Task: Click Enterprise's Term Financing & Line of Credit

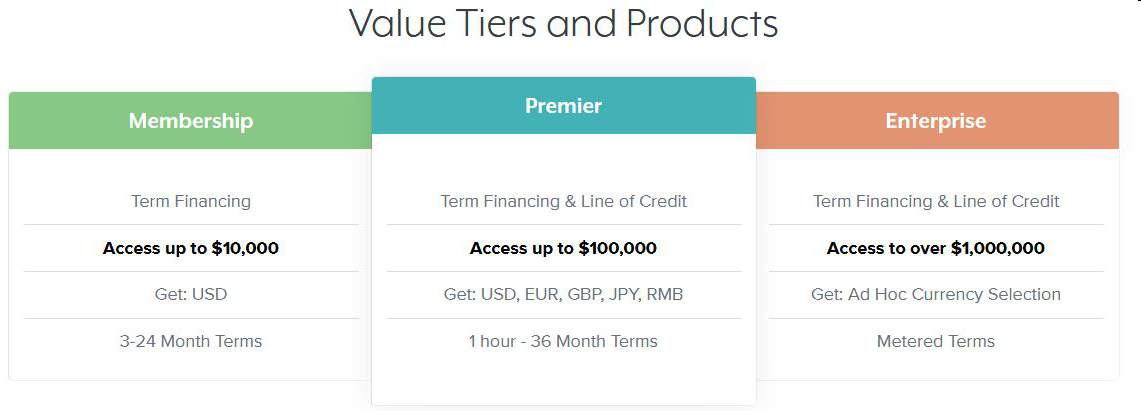Action: (936, 201)
